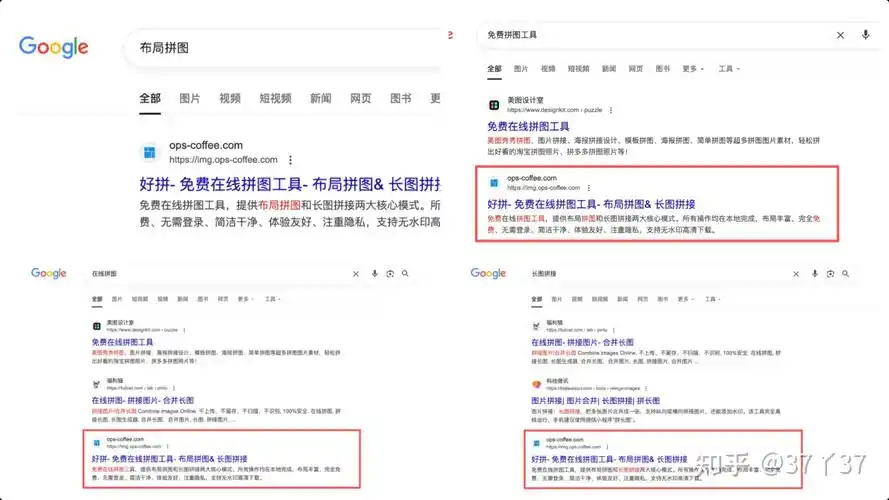Click the ops-coffee.com favicon in the 长图拼接 results
889x500 pixels.
coord(536,443)
